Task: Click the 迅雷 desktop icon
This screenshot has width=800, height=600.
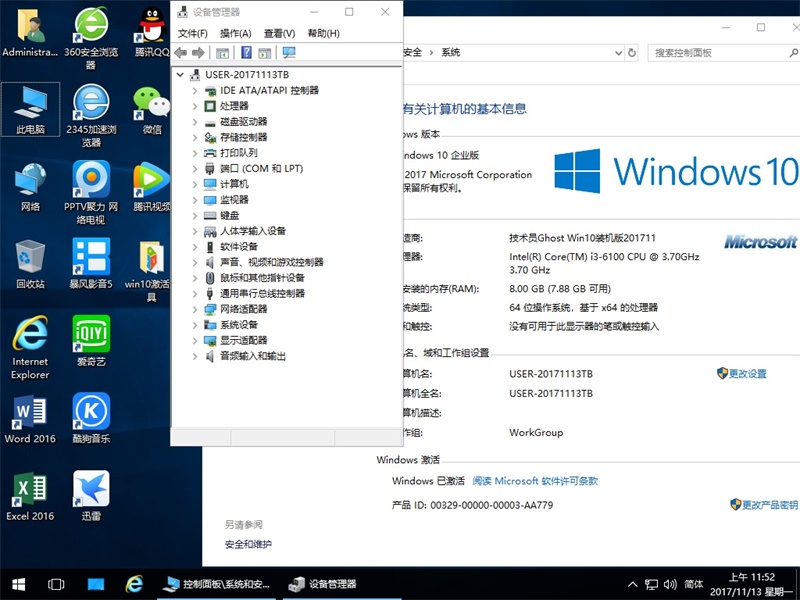Action: pos(91,495)
